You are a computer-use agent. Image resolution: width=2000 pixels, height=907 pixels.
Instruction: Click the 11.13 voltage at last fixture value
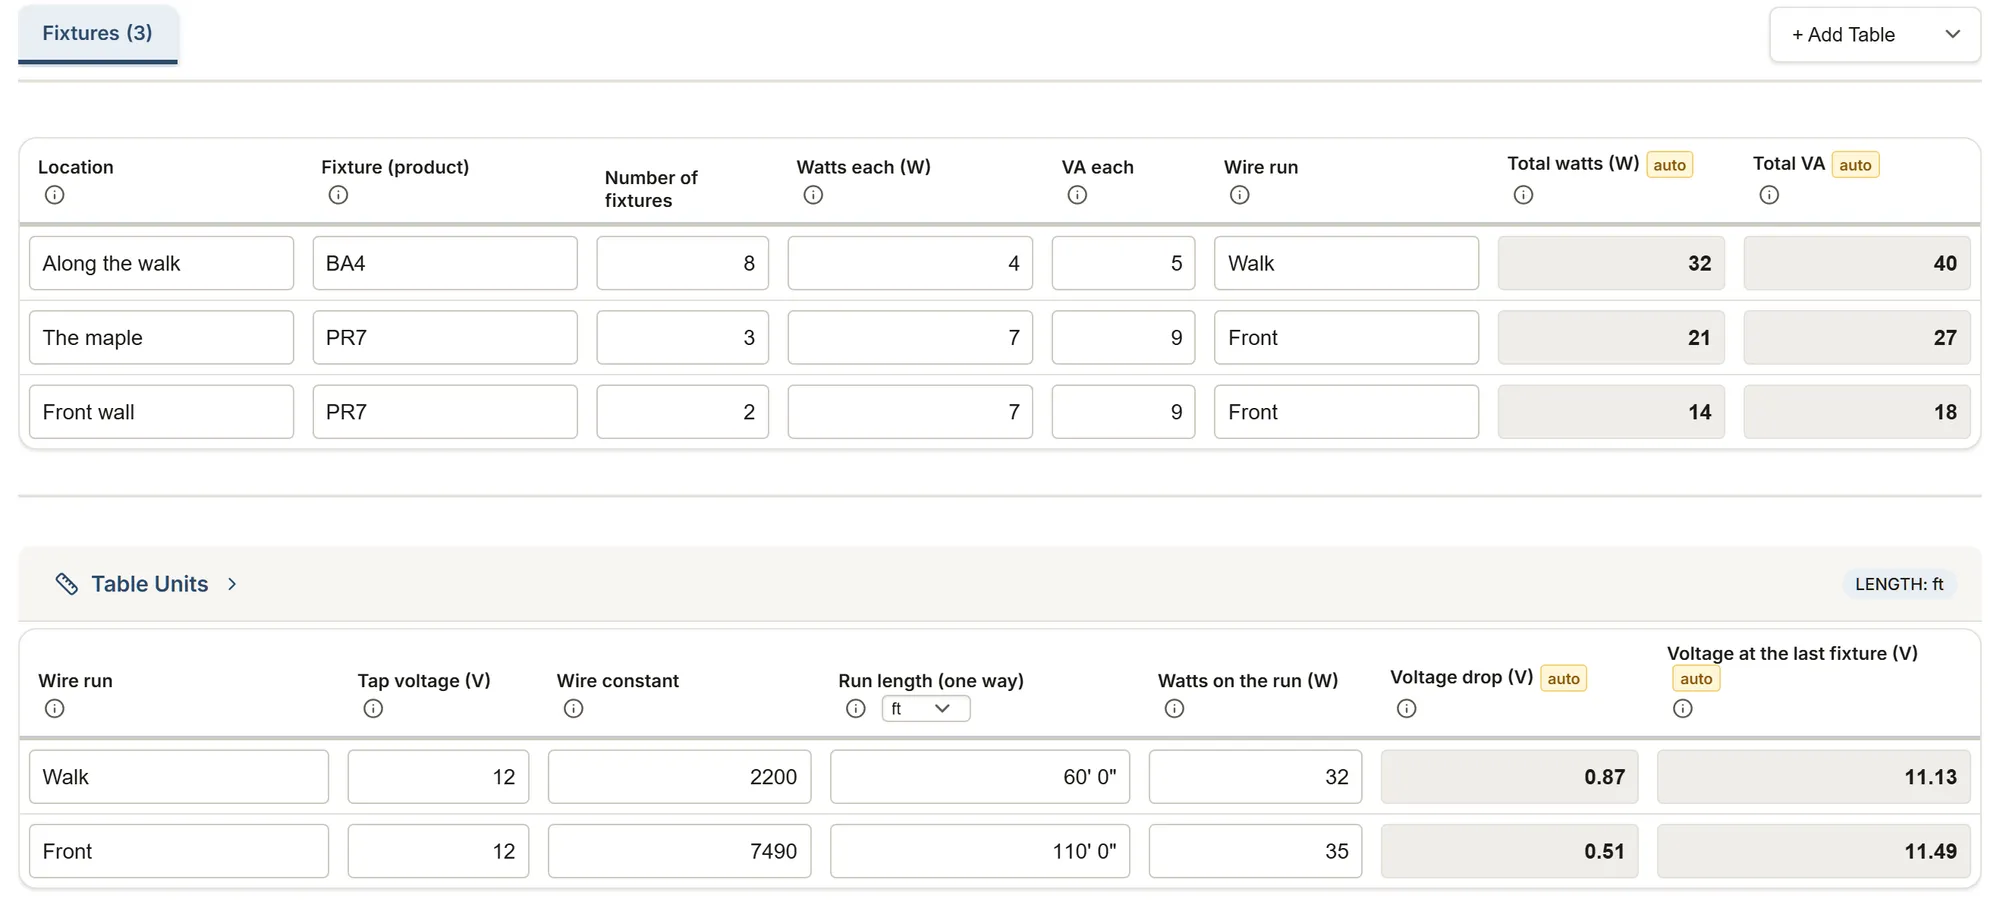[x=1814, y=777]
